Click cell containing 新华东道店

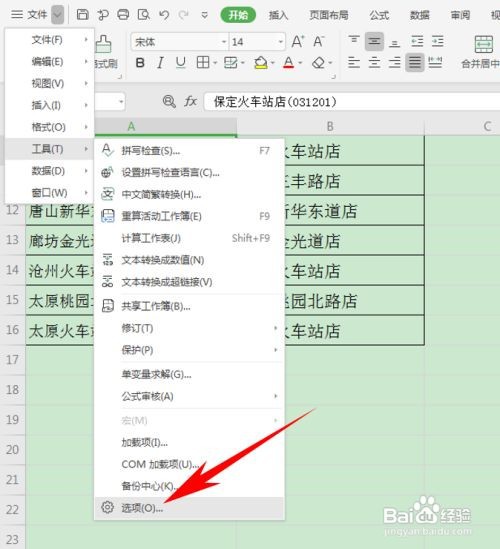[354, 211]
